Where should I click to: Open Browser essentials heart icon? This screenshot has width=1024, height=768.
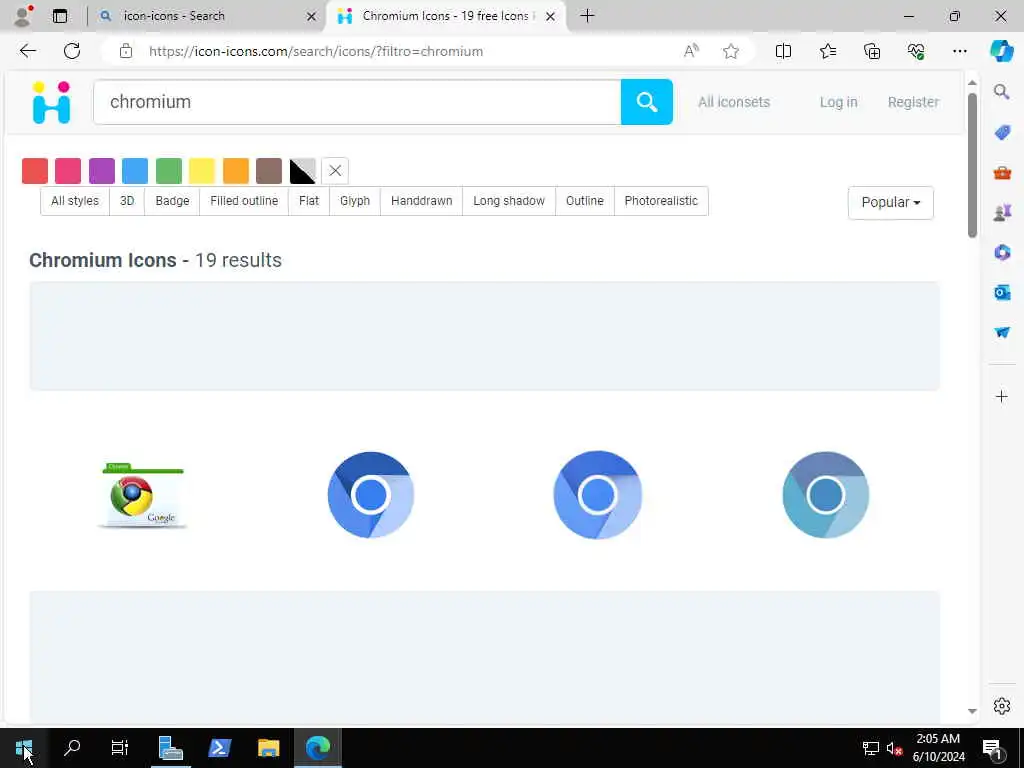click(916, 51)
